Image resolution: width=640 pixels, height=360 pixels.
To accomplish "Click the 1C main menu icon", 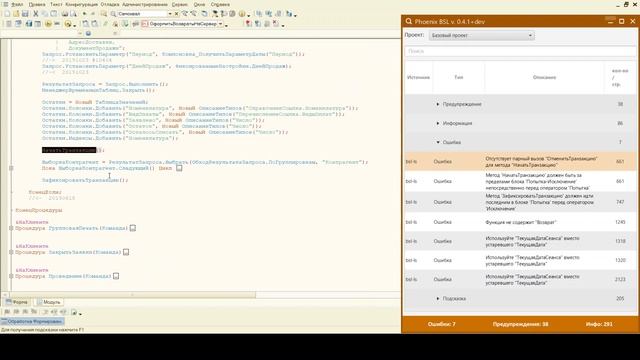I will tap(5, 4).
